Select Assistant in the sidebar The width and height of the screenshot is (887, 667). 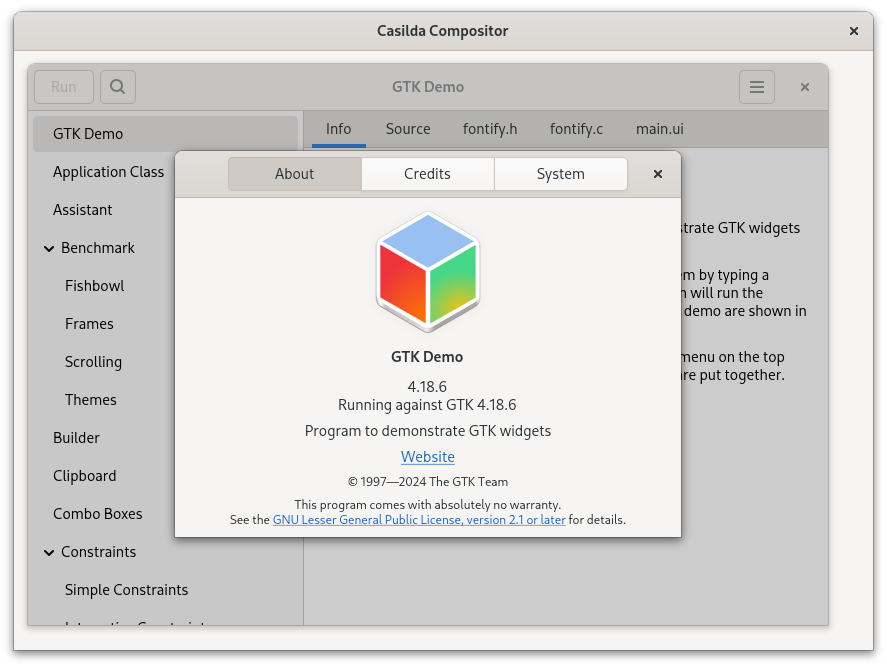pos(83,210)
